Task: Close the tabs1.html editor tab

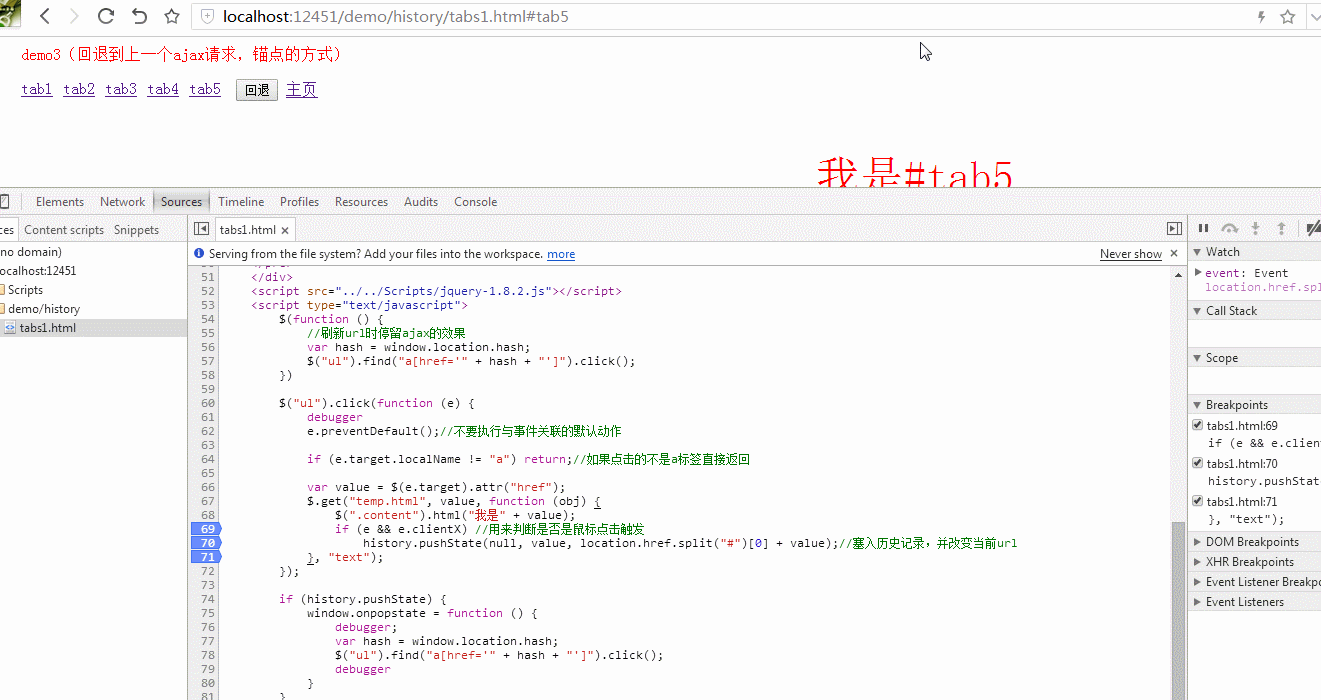Action: point(285,230)
